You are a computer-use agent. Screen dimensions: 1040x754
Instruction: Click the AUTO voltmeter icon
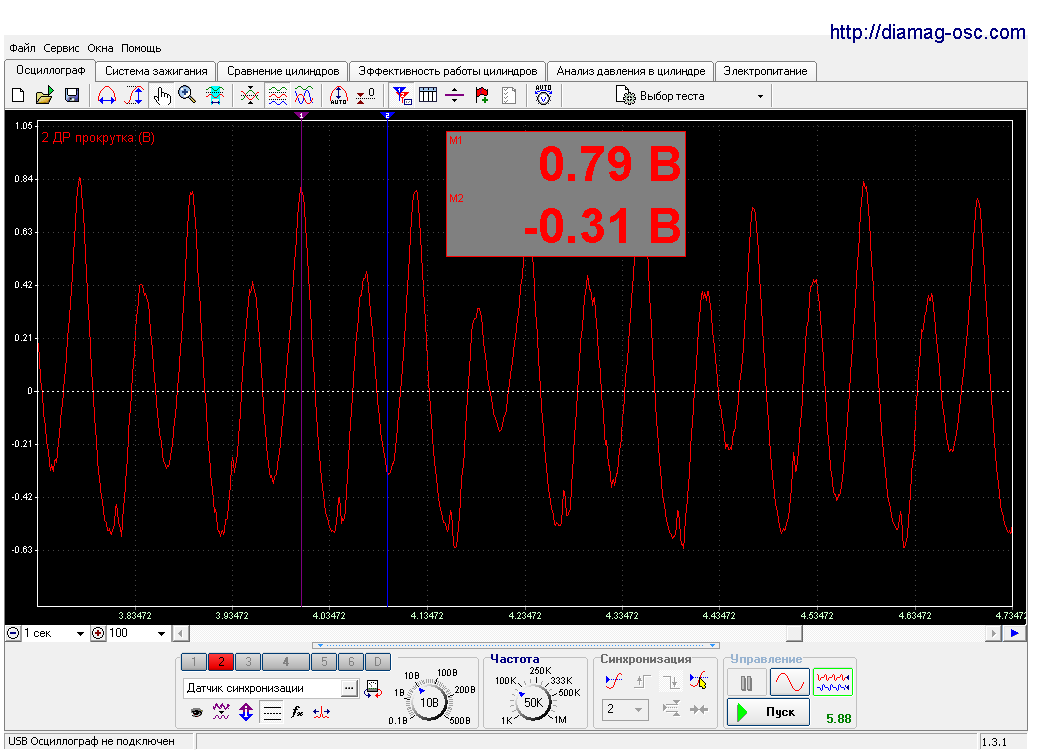point(543,95)
